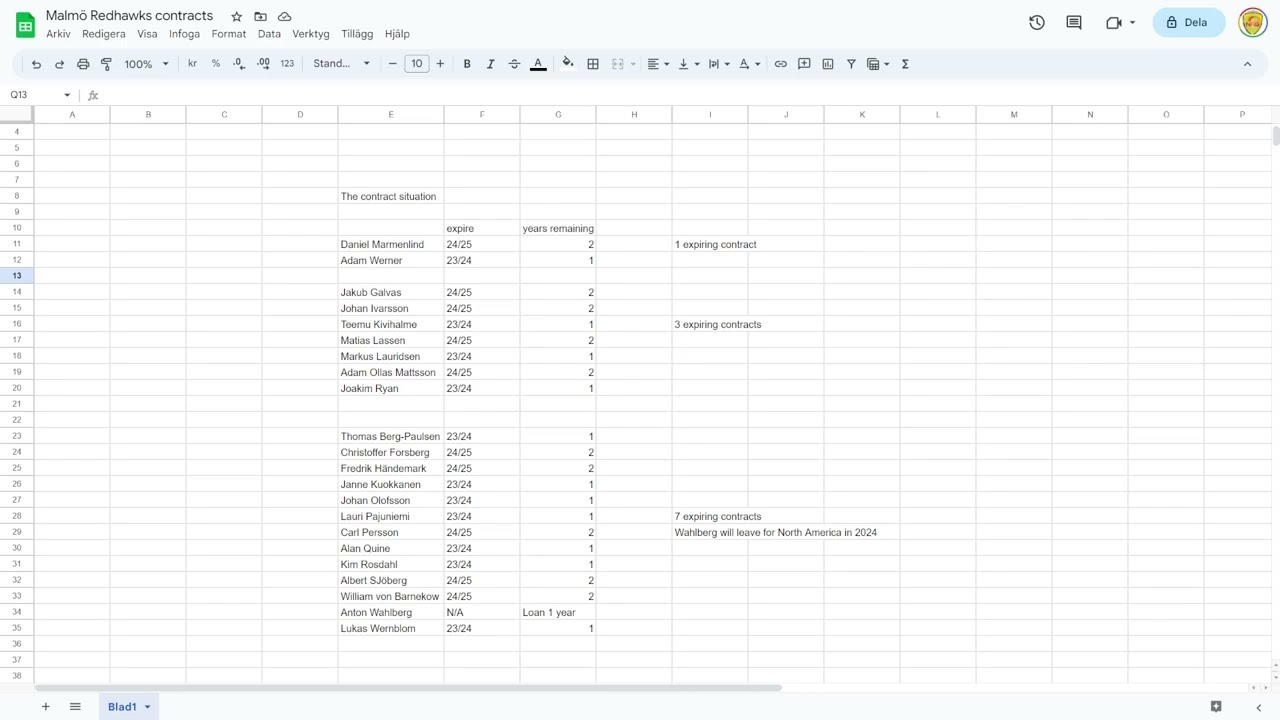Image resolution: width=1280 pixels, height=720 pixels.
Task: Open the Verktyg menu
Action: click(311, 34)
